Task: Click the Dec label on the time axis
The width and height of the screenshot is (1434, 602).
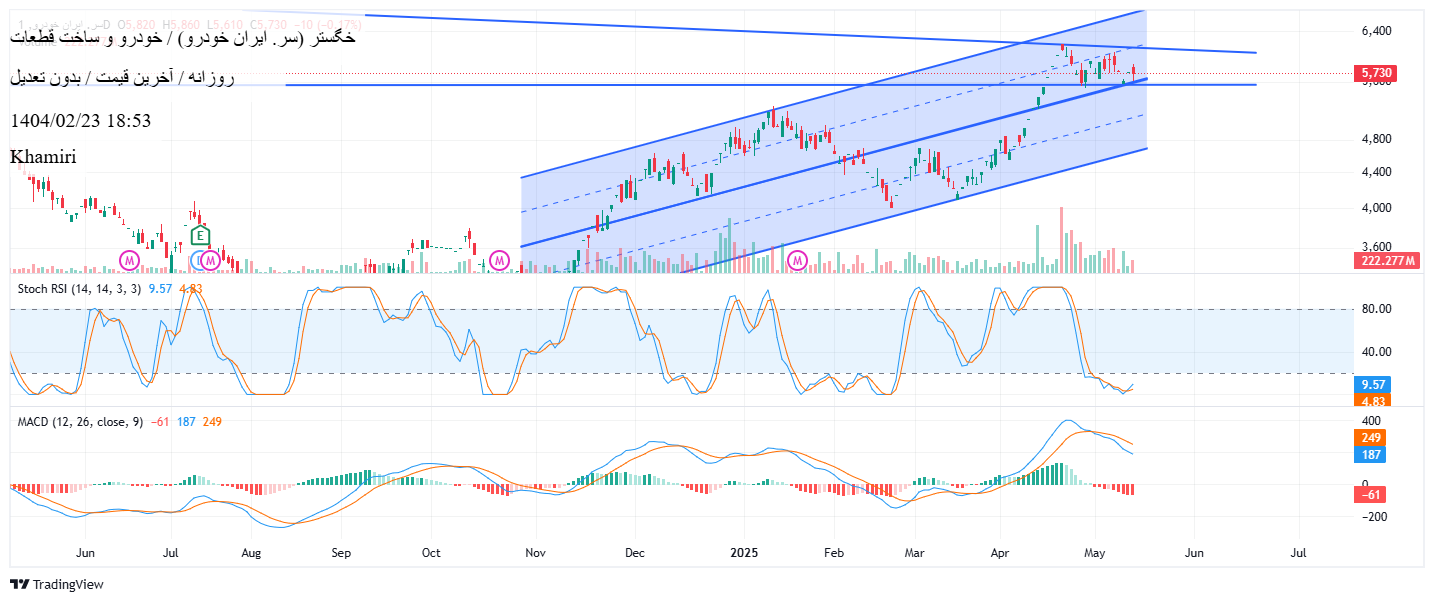Action: point(634,552)
